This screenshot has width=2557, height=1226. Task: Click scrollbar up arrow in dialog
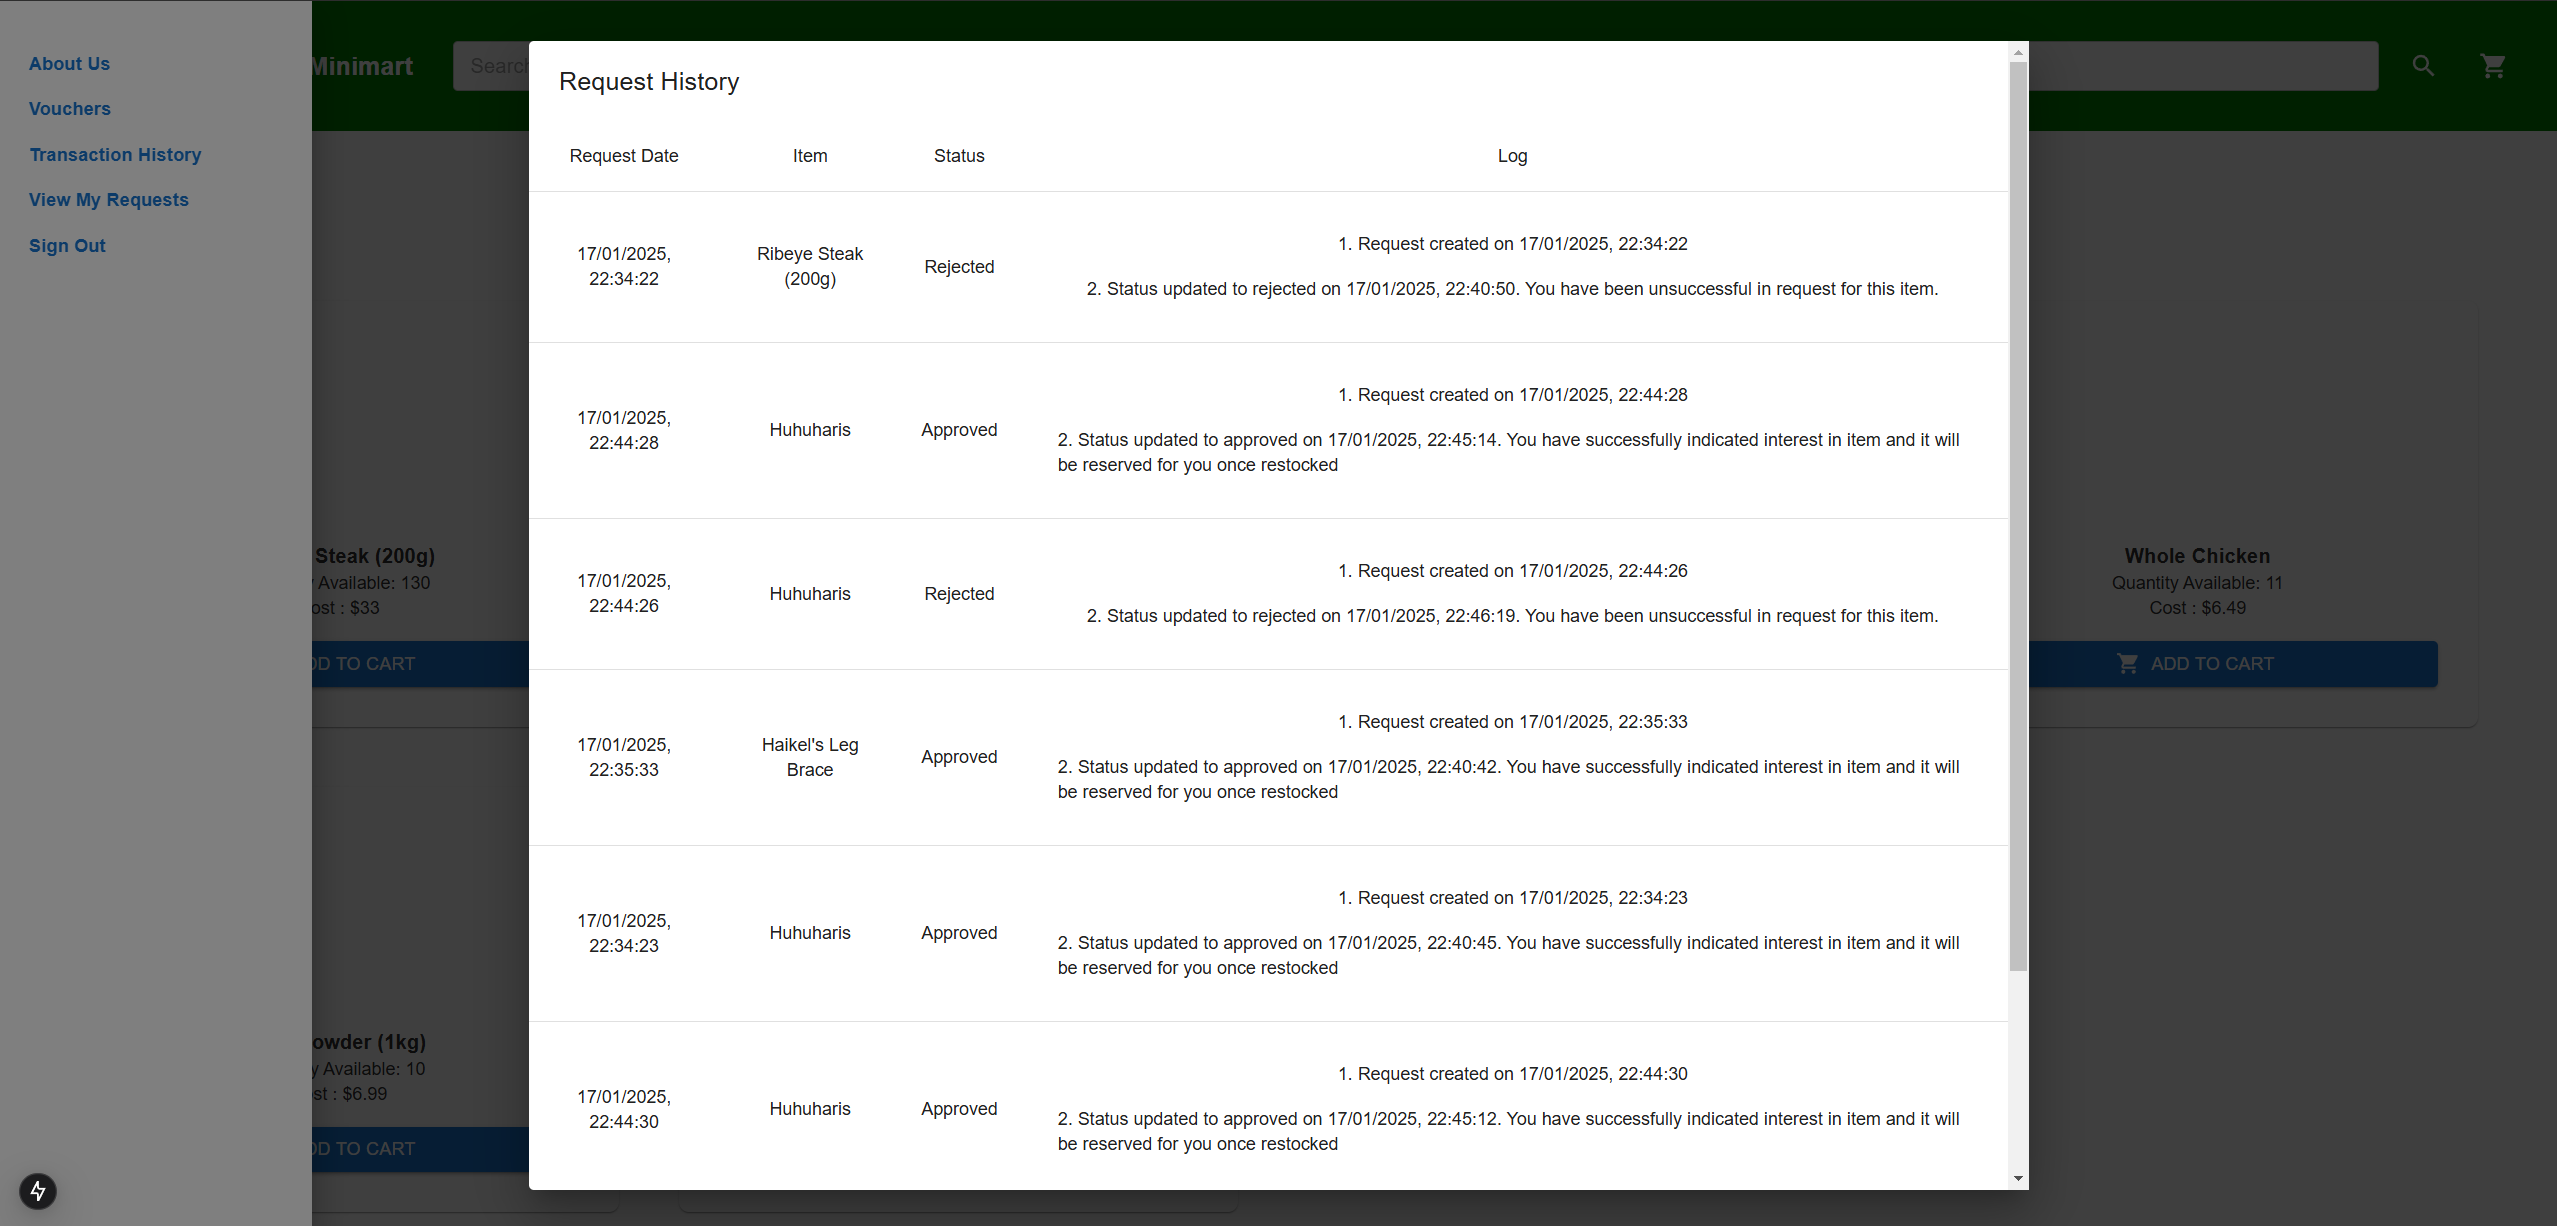tap(2018, 52)
